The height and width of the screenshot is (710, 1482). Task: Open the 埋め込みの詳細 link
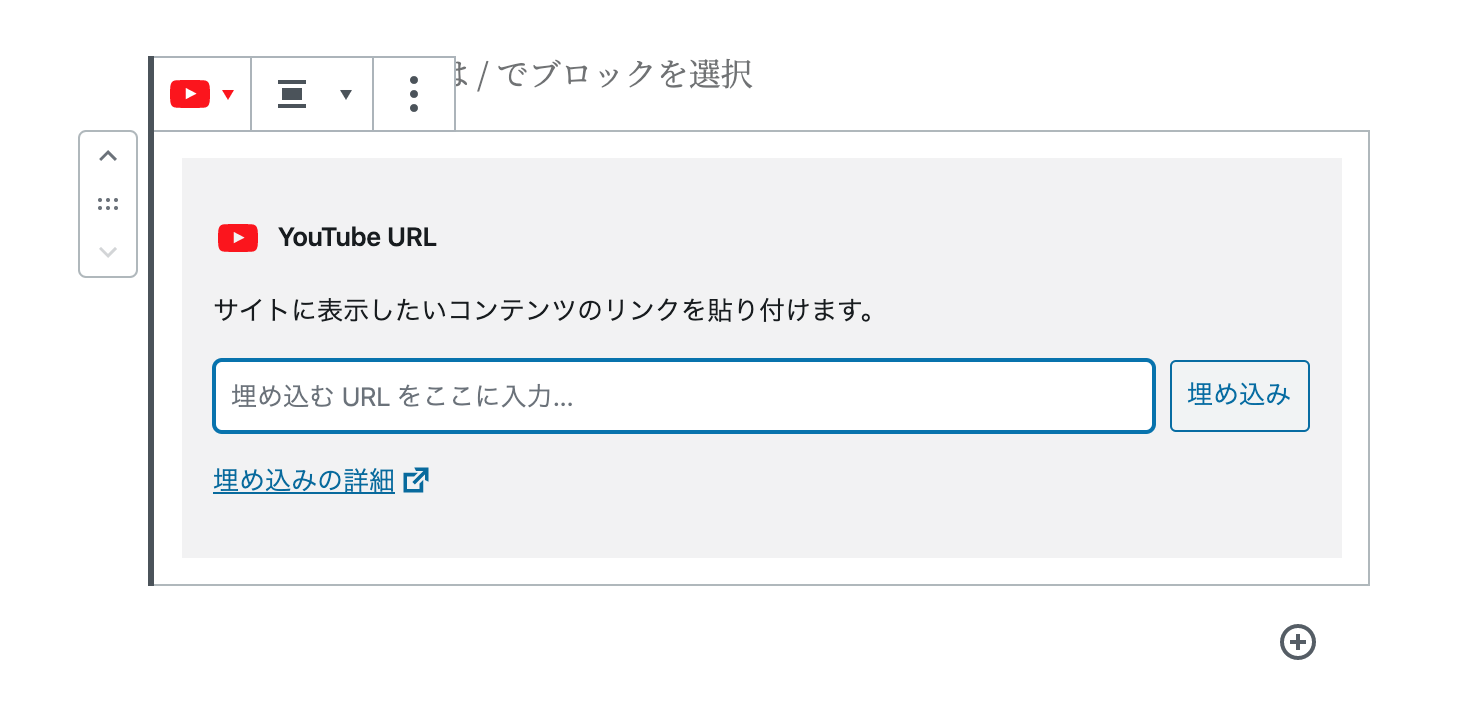point(304,481)
